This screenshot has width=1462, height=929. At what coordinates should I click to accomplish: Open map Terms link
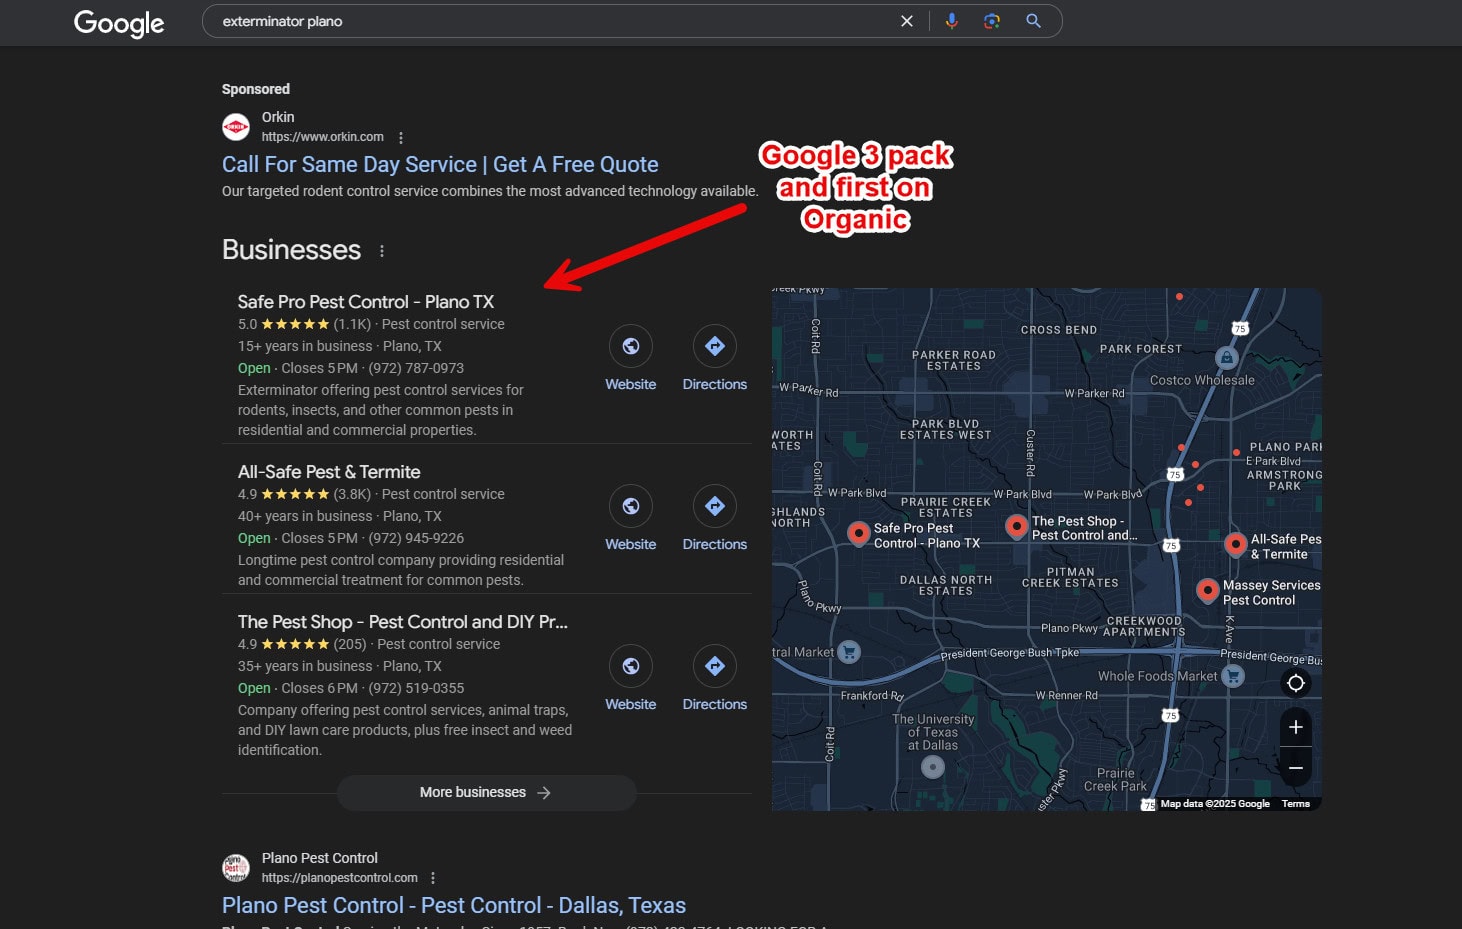pyautogui.click(x=1296, y=804)
